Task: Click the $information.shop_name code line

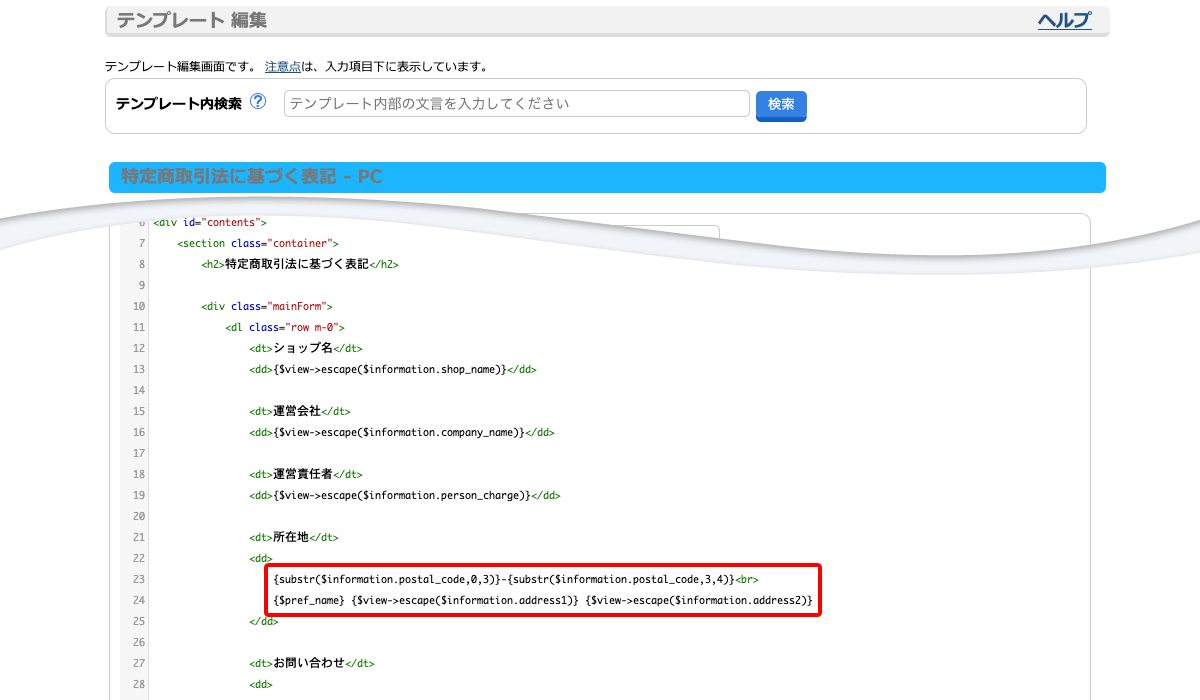Action: click(393, 369)
